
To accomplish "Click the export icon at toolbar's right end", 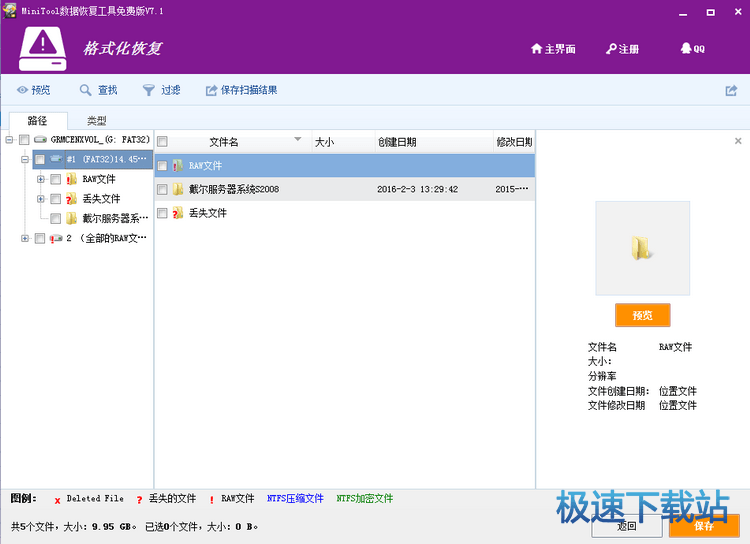I will point(731,90).
